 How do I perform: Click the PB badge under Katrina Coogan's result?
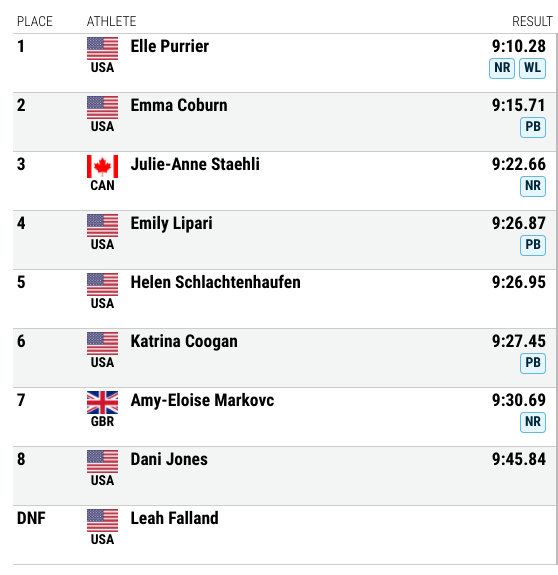click(x=533, y=363)
